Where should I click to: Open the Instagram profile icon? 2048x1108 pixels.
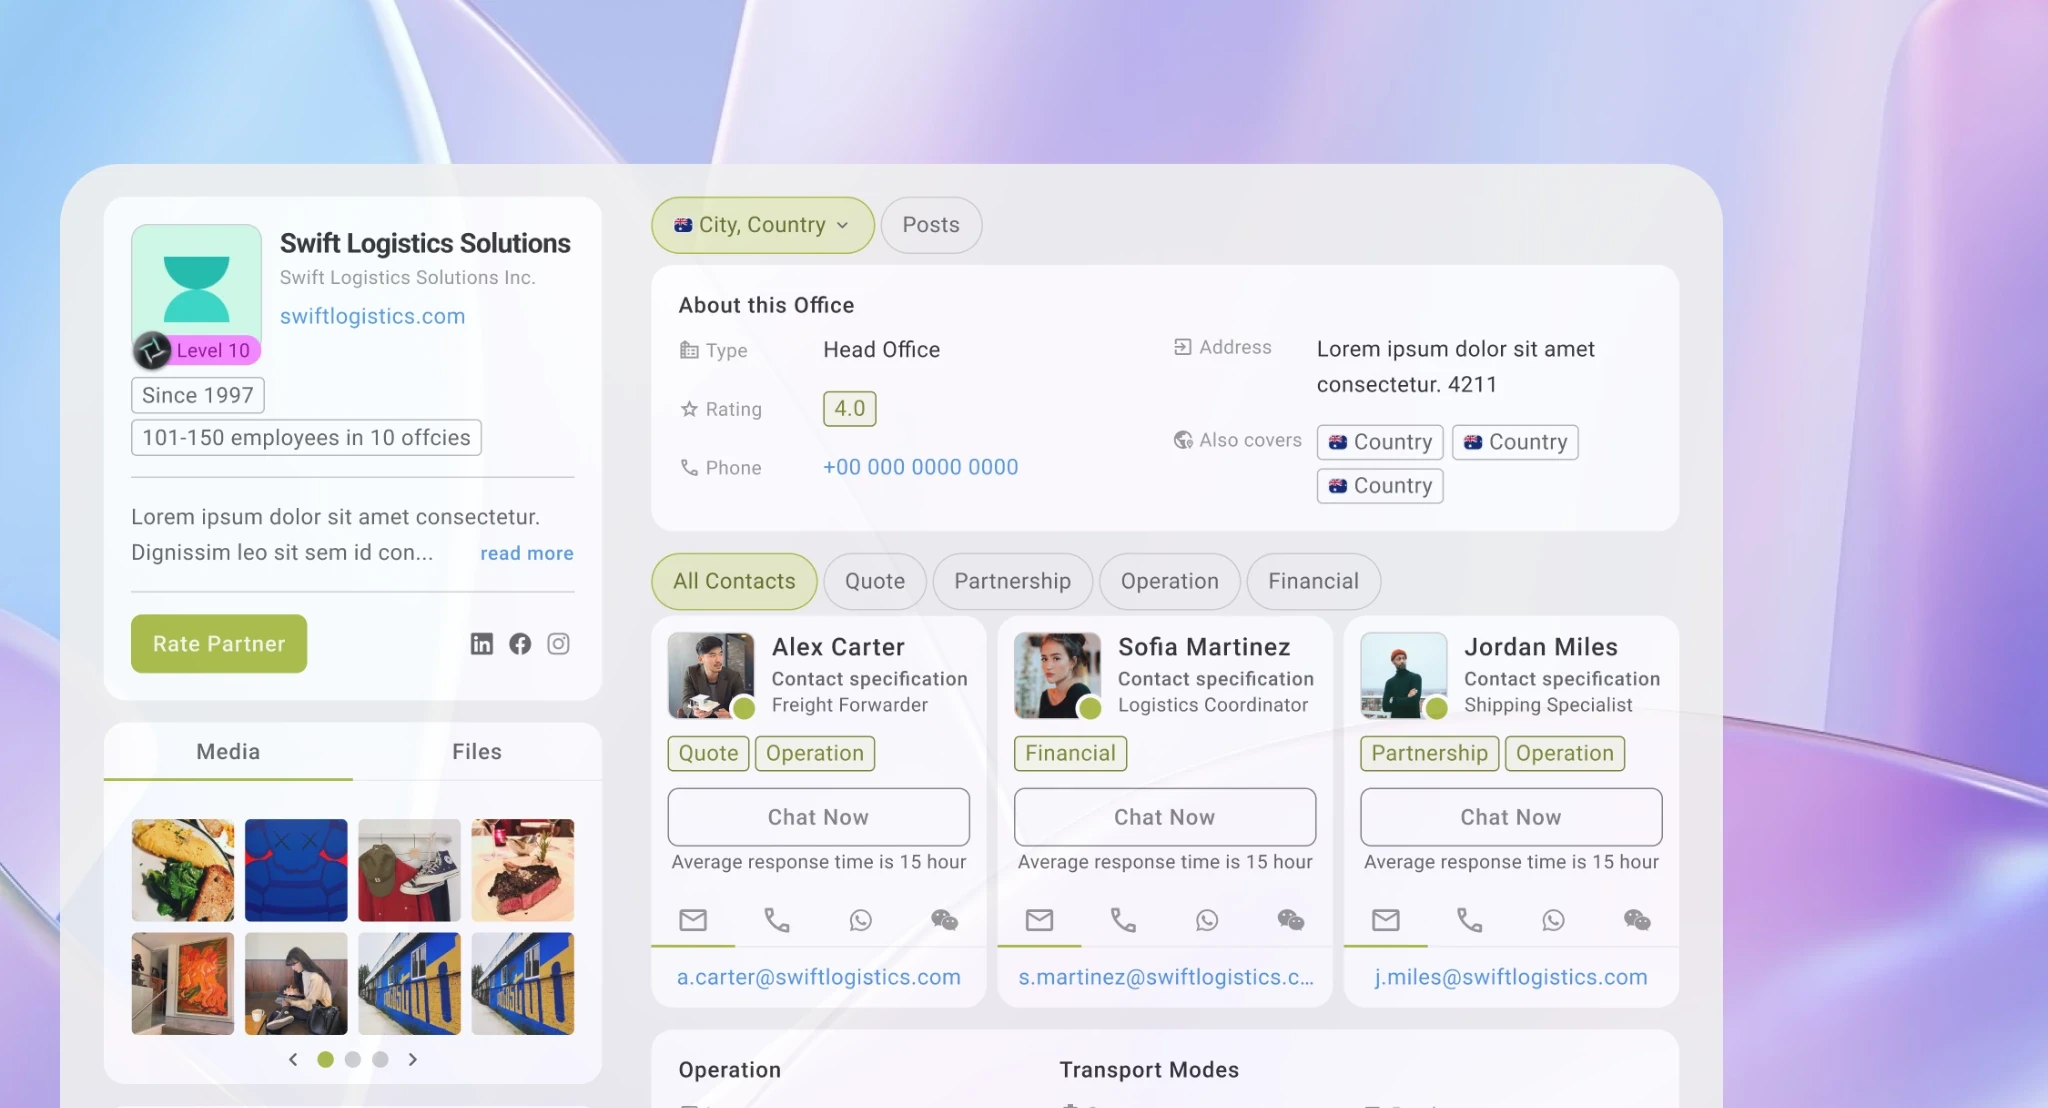[x=559, y=644]
